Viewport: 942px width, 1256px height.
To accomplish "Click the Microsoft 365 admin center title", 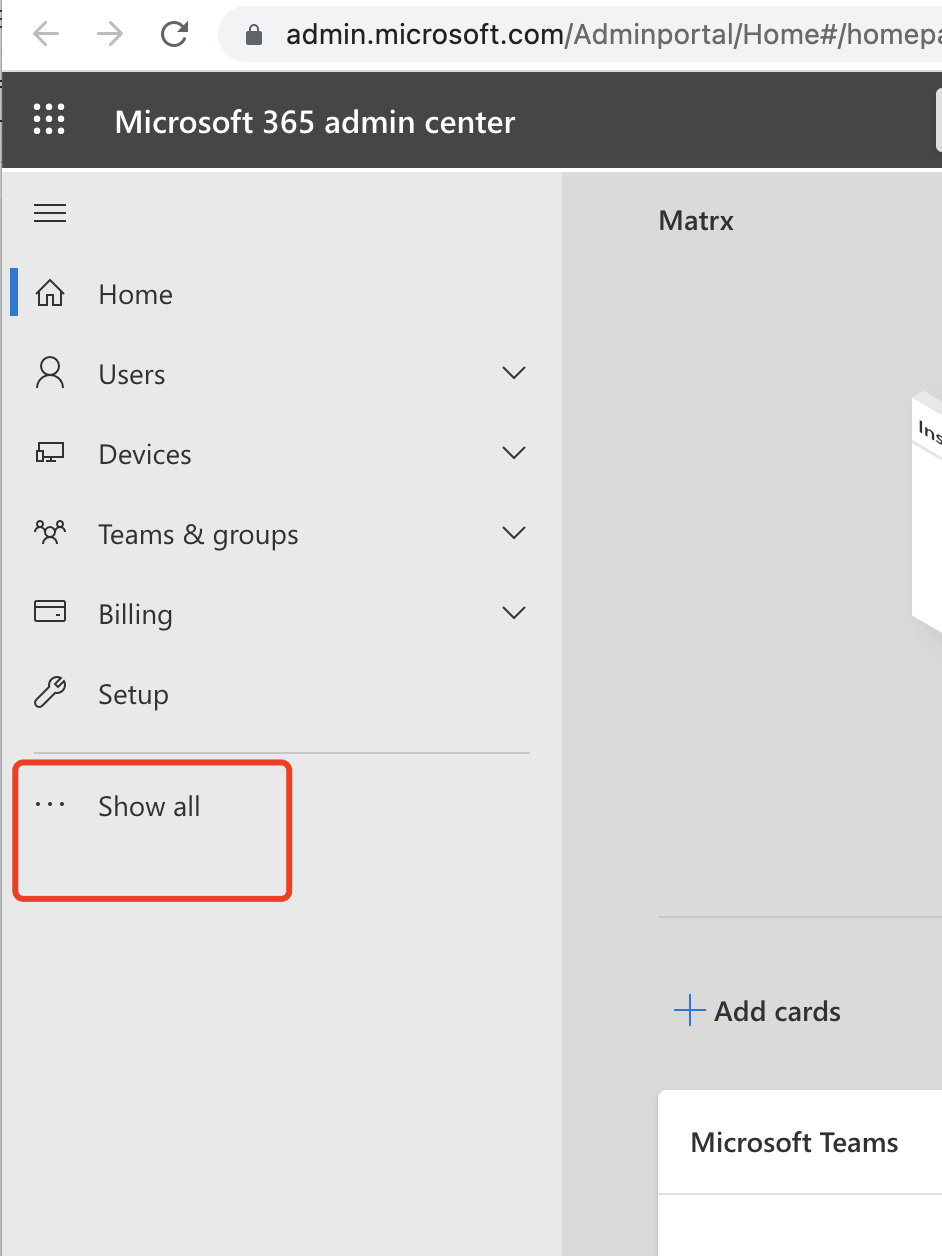I will coord(315,122).
